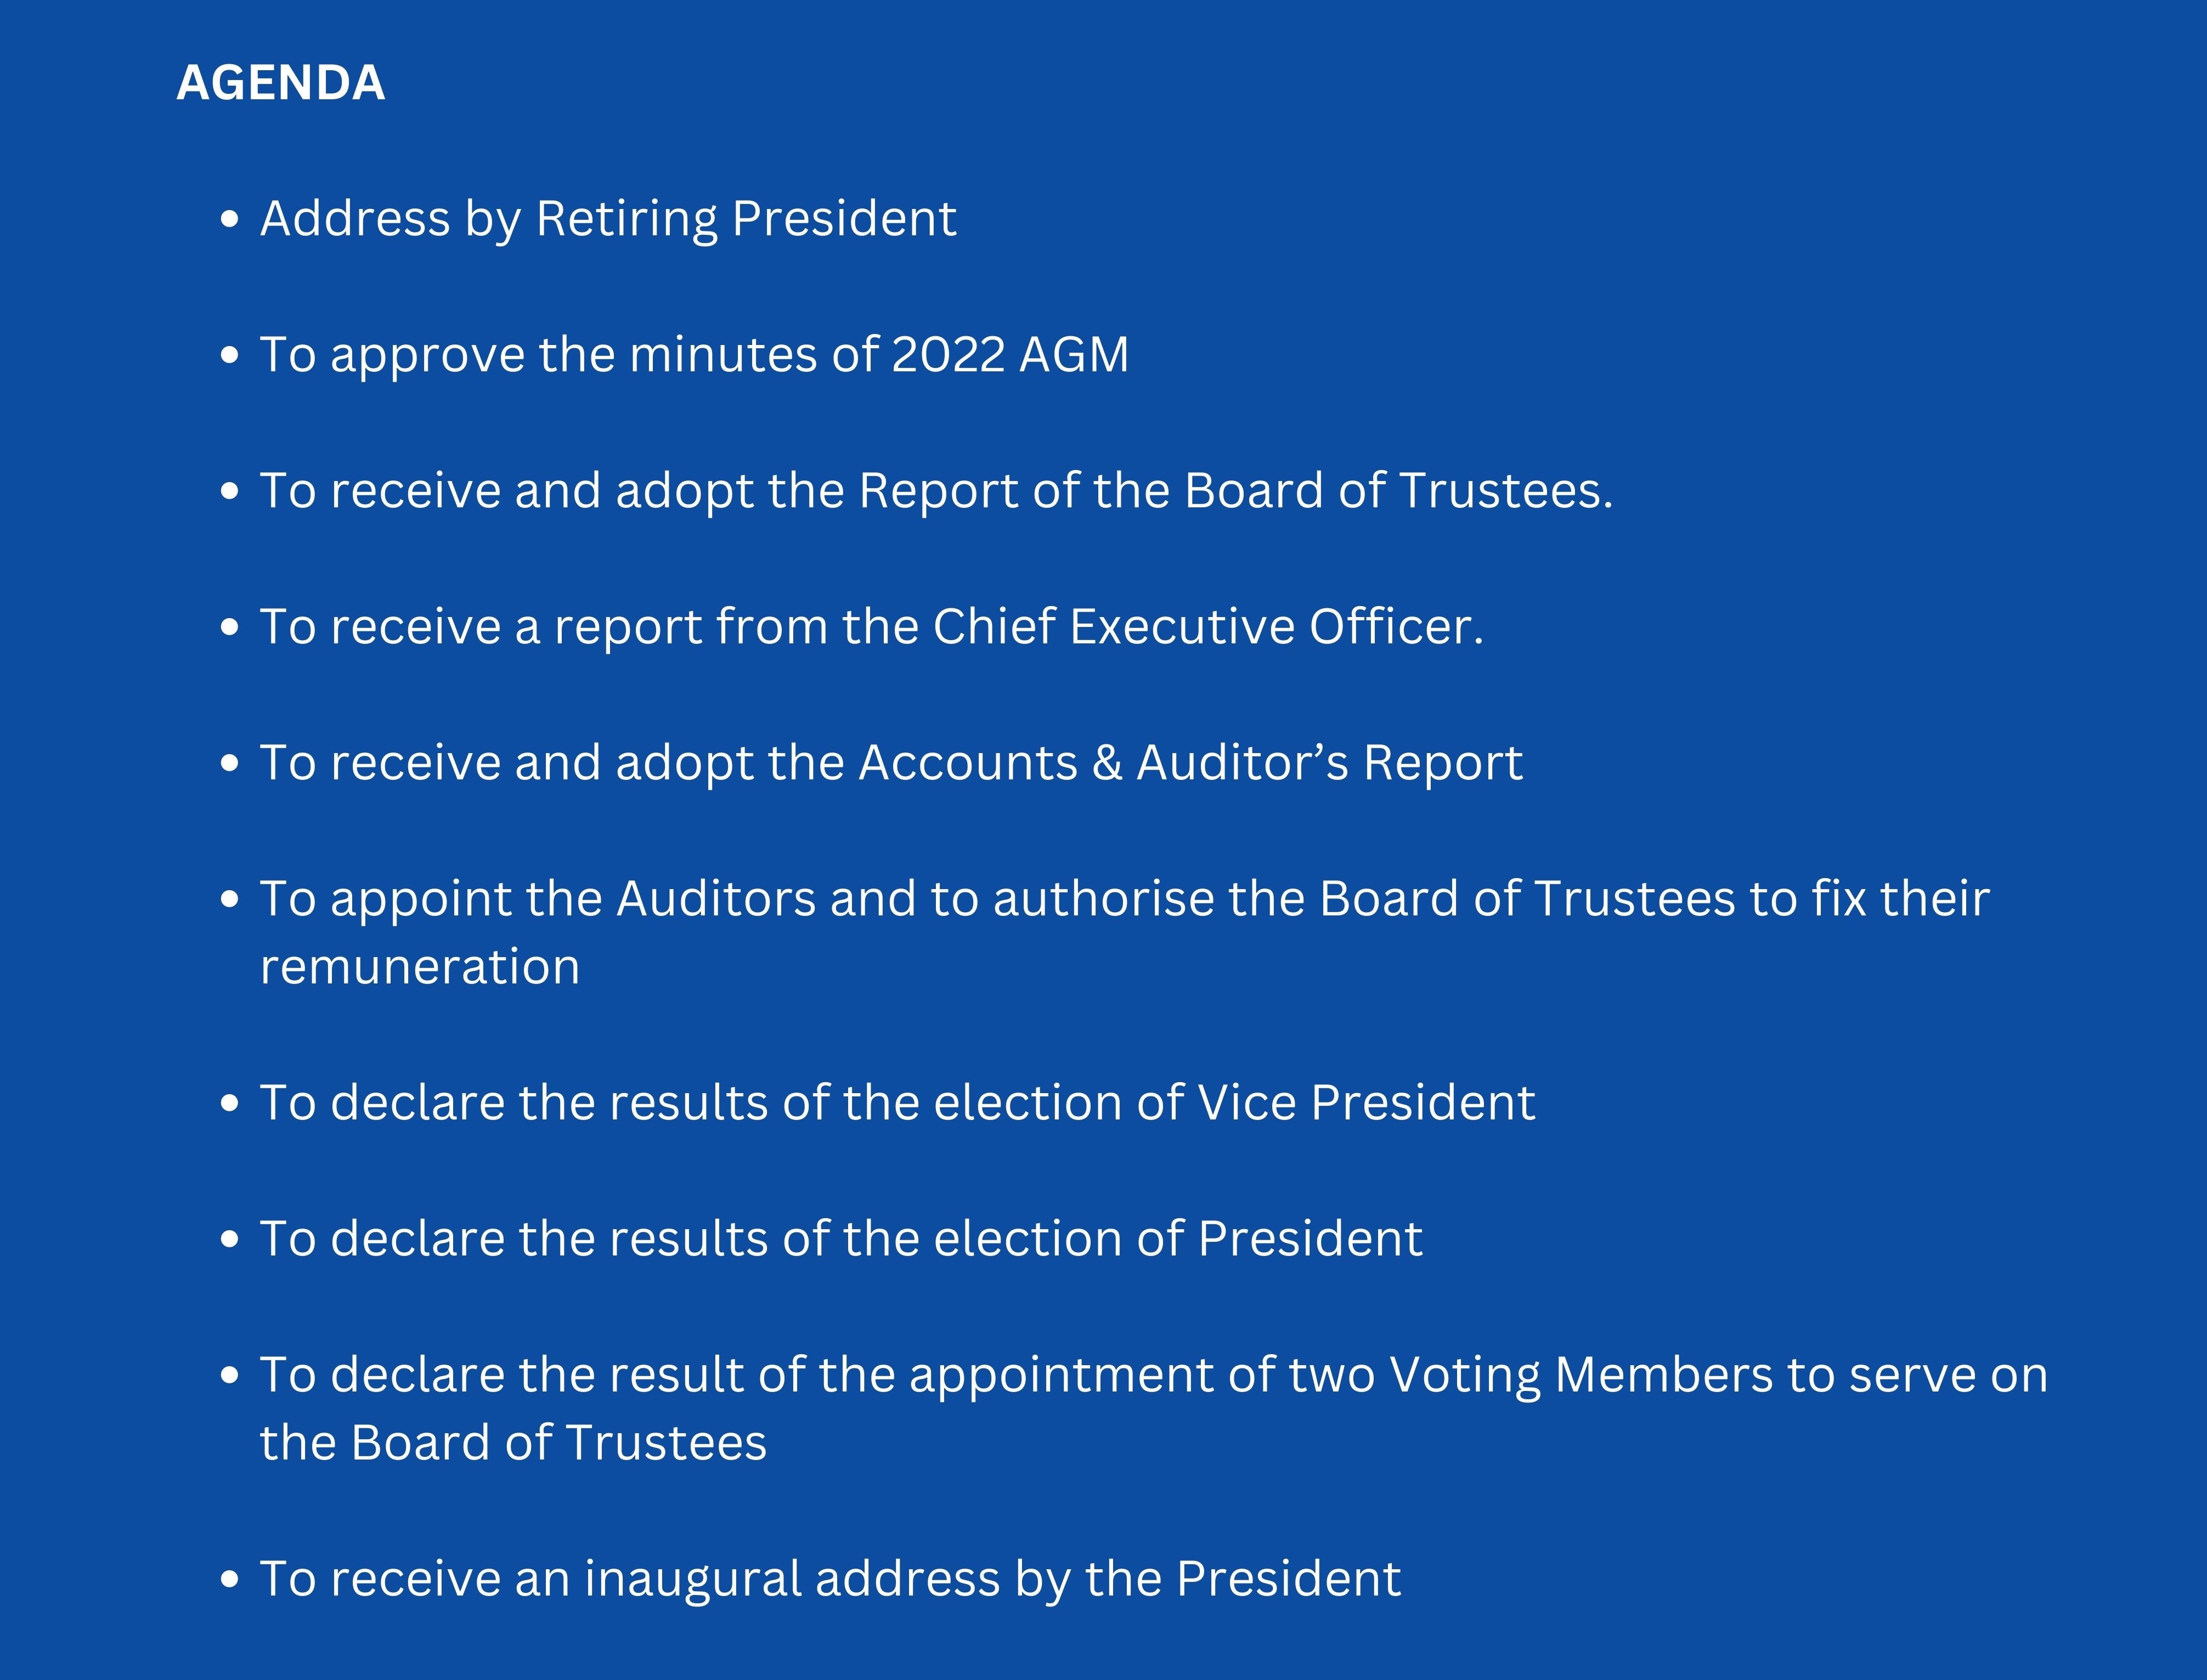Click the bullet before 'Address by Retiring President'

pyautogui.click(x=230, y=219)
